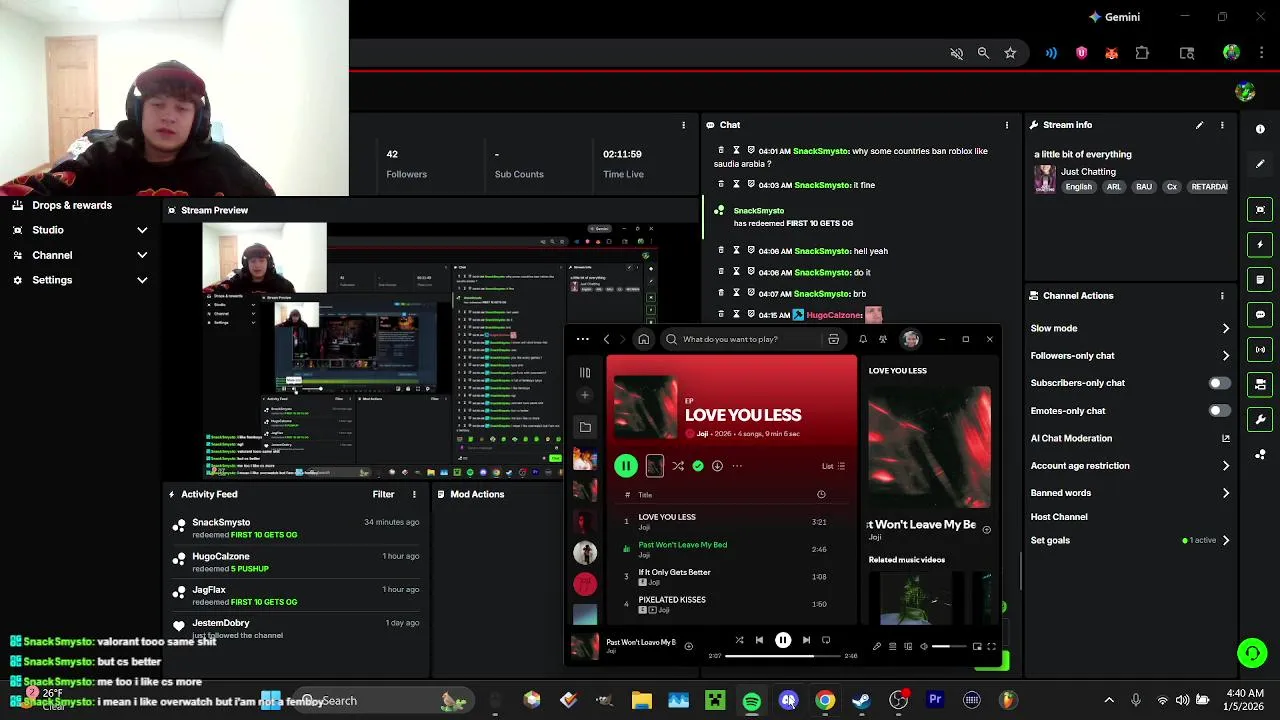Open Premiere Pro from the taskbar

(x=935, y=701)
